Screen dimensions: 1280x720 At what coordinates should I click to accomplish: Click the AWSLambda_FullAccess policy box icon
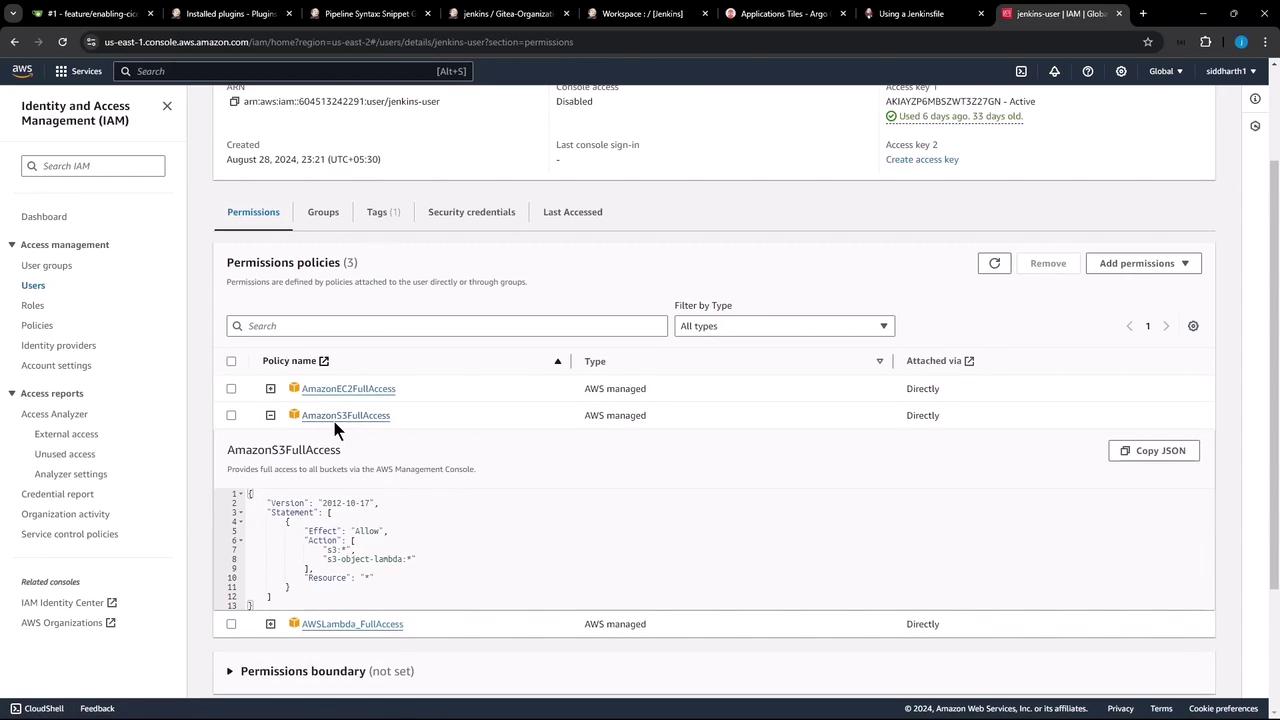click(x=294, y=623)
